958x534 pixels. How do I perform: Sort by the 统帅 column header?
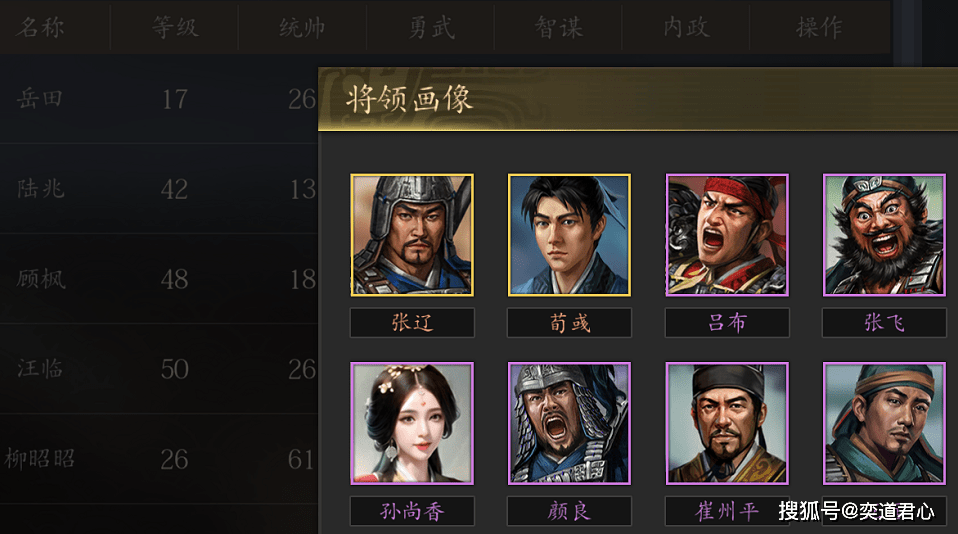[302, 27]
